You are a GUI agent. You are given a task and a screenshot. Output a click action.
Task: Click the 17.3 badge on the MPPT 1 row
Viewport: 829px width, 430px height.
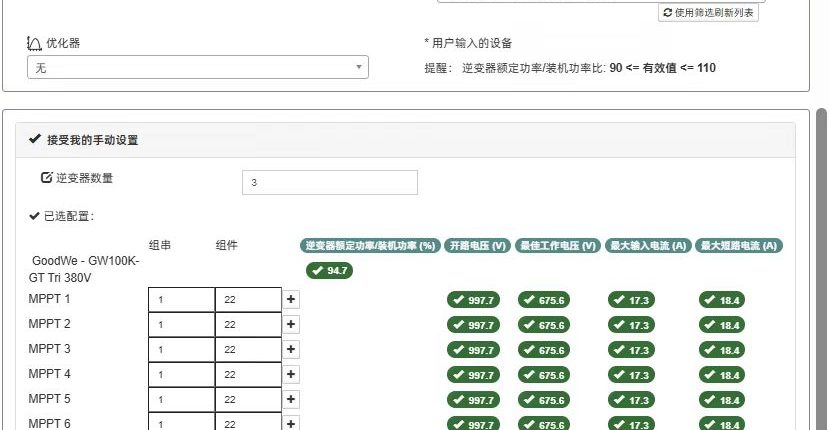631,300
